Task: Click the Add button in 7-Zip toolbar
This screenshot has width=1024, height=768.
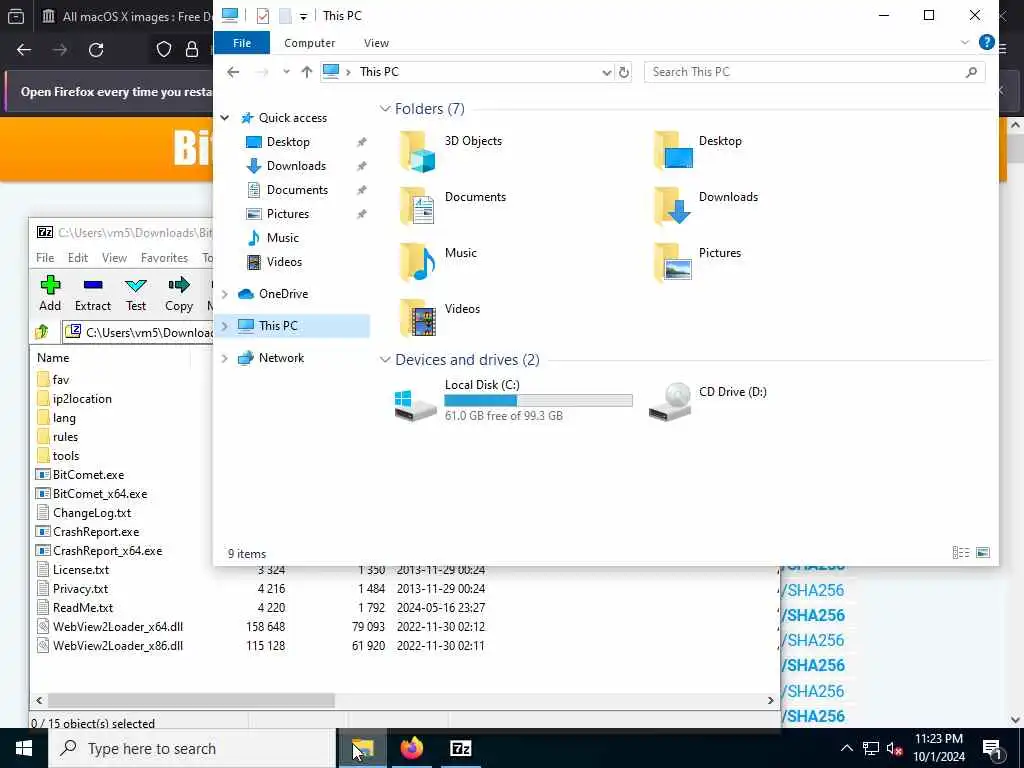Action: (x=50, y=294)
